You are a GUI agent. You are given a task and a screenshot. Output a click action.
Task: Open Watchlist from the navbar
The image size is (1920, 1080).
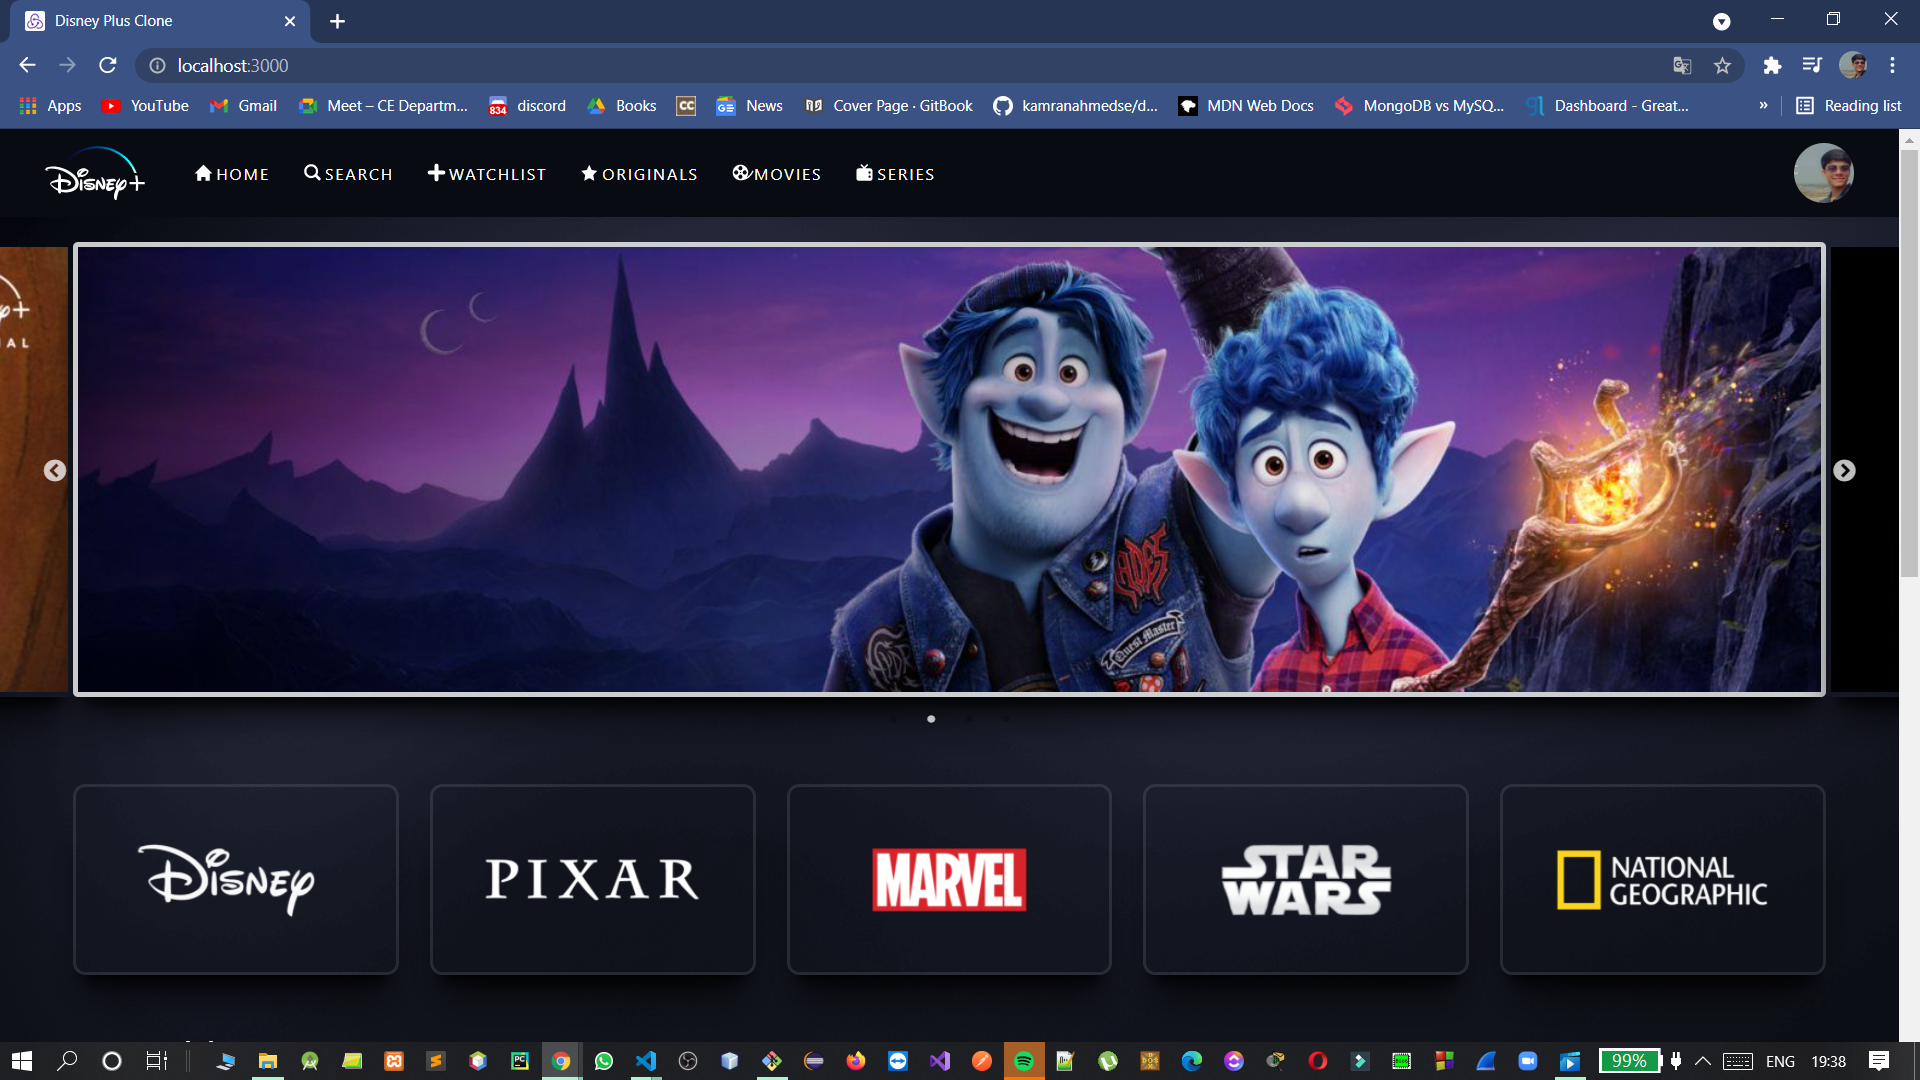tap(487, 174)
